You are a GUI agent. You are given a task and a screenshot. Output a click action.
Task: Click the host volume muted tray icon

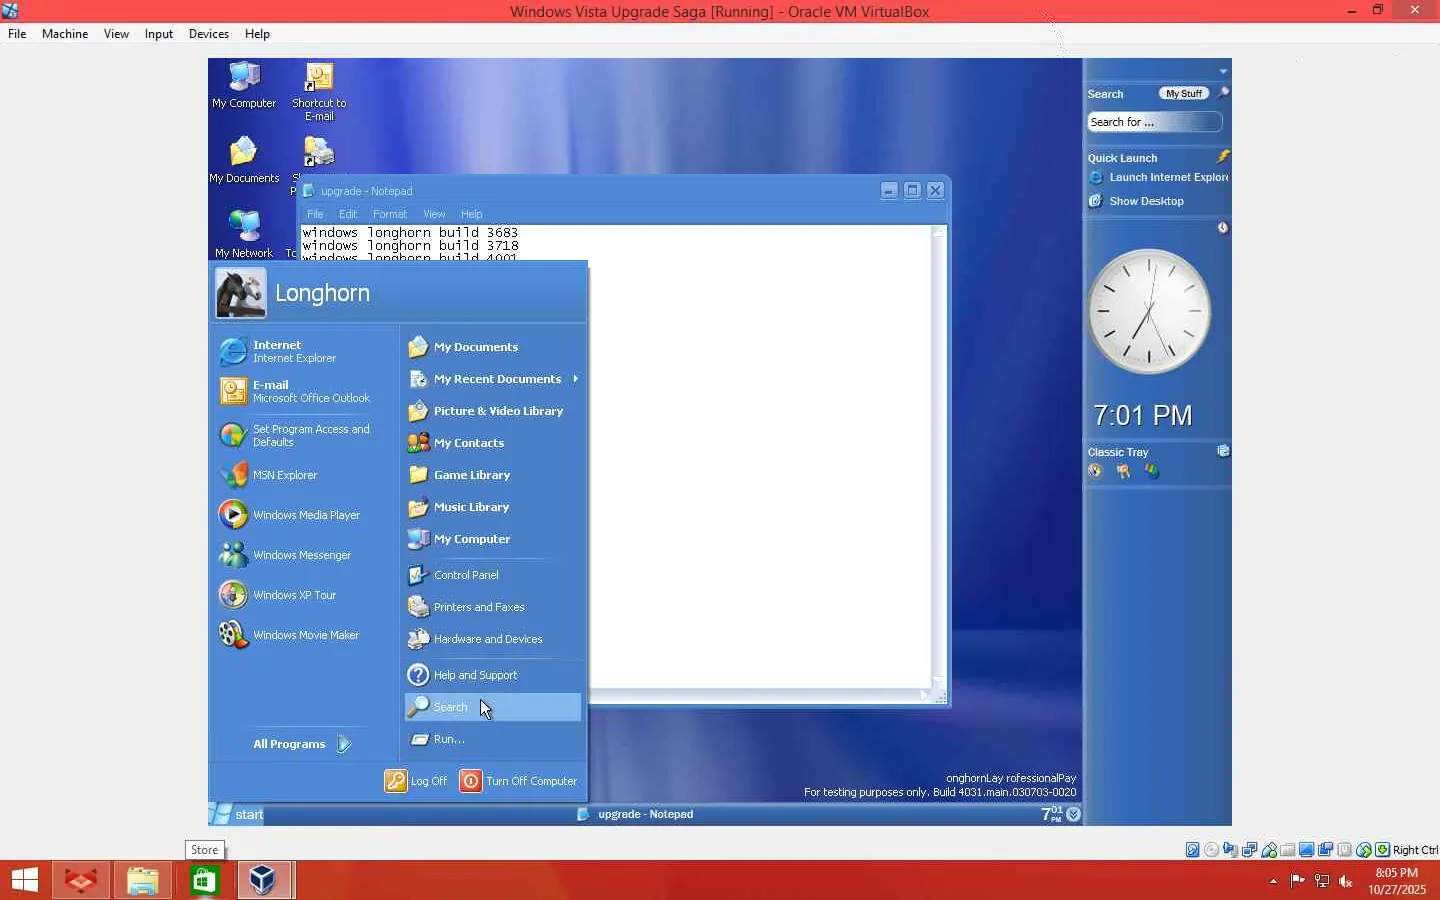(1346, 881)
